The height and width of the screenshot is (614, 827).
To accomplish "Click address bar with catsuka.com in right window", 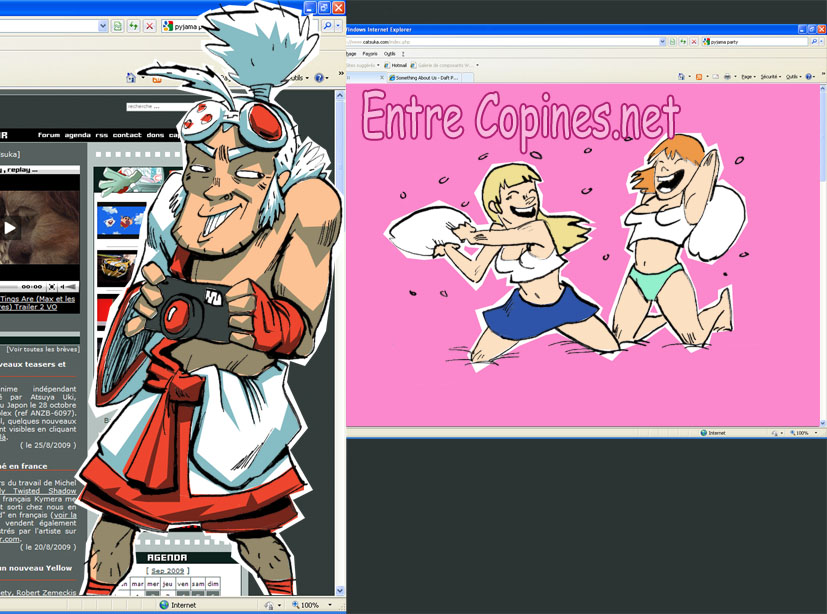I will (502, 42).
